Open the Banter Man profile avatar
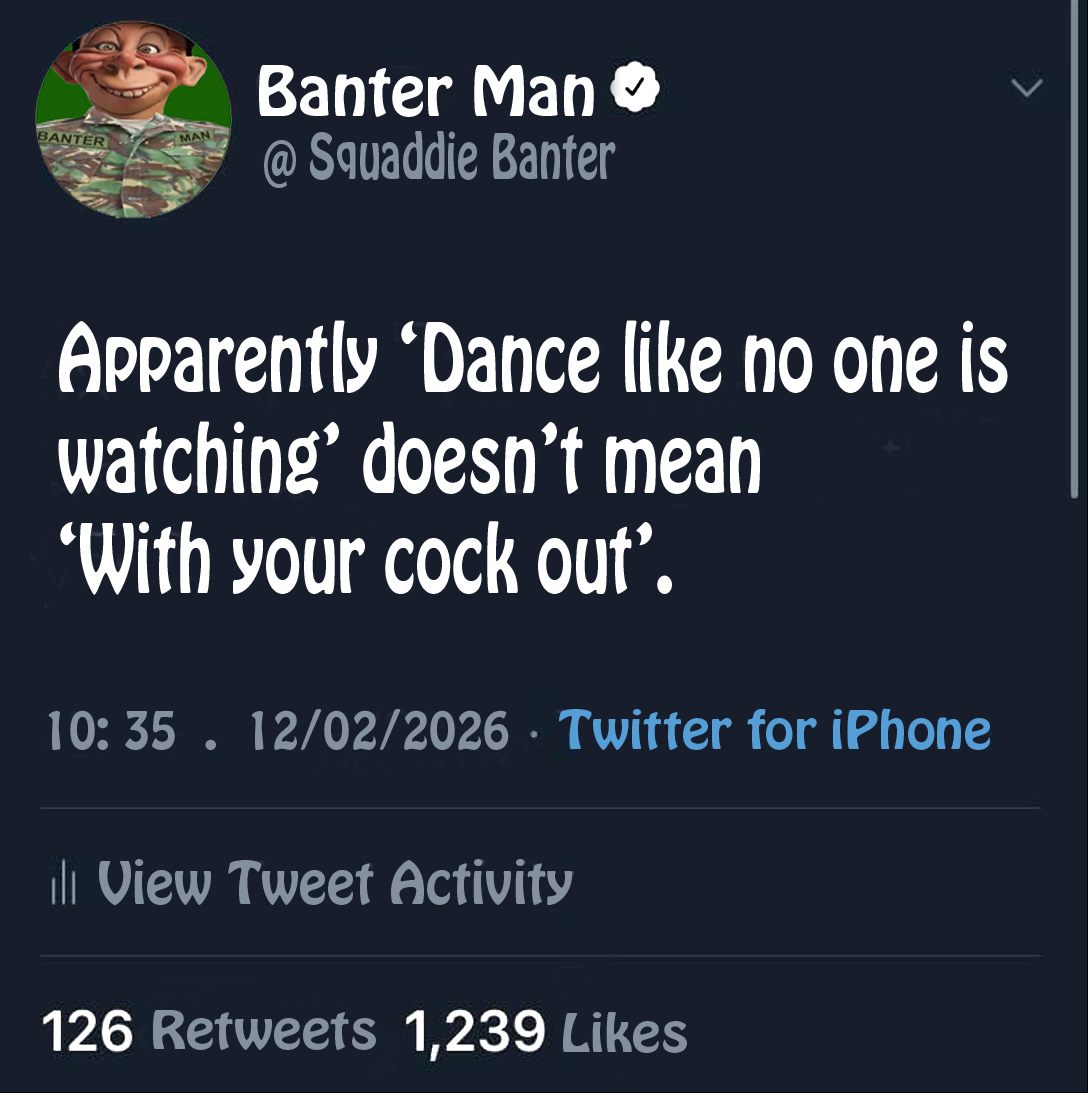The height and width of the screenshot is (1093, 1088). click(x=133, y=121)
